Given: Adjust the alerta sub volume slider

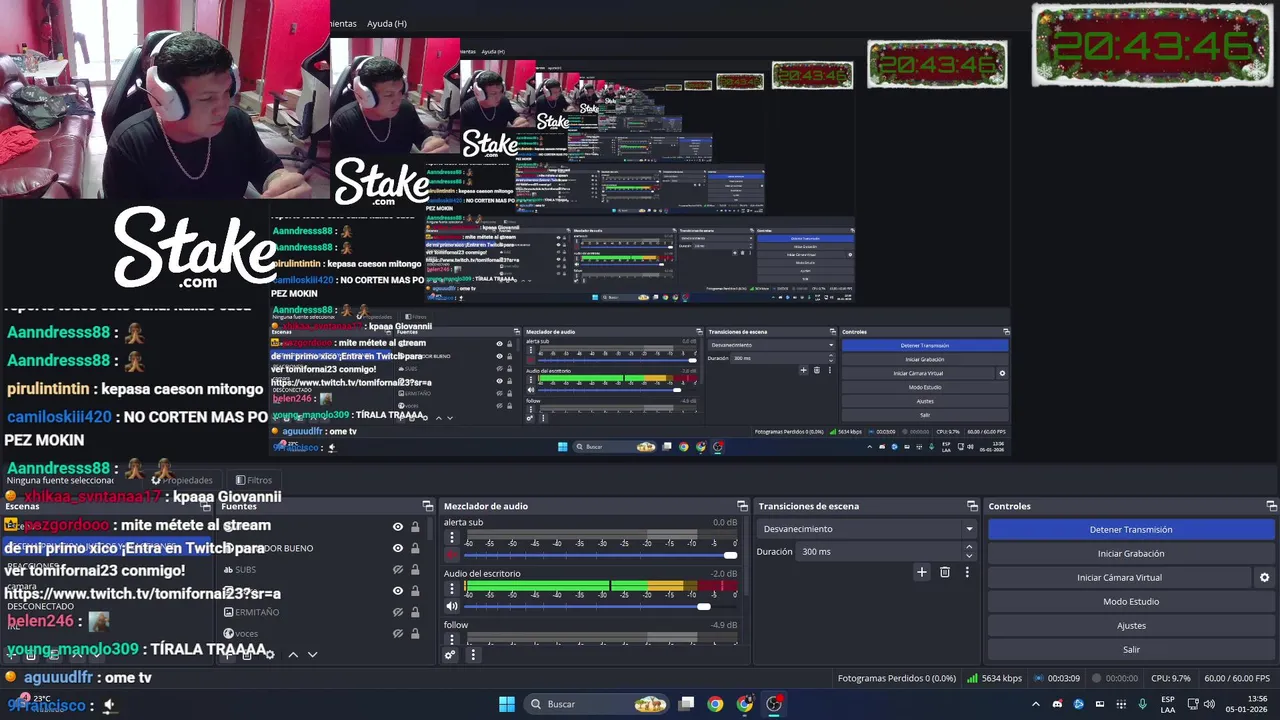Looking at the screenshot, I should coord(600,555).
